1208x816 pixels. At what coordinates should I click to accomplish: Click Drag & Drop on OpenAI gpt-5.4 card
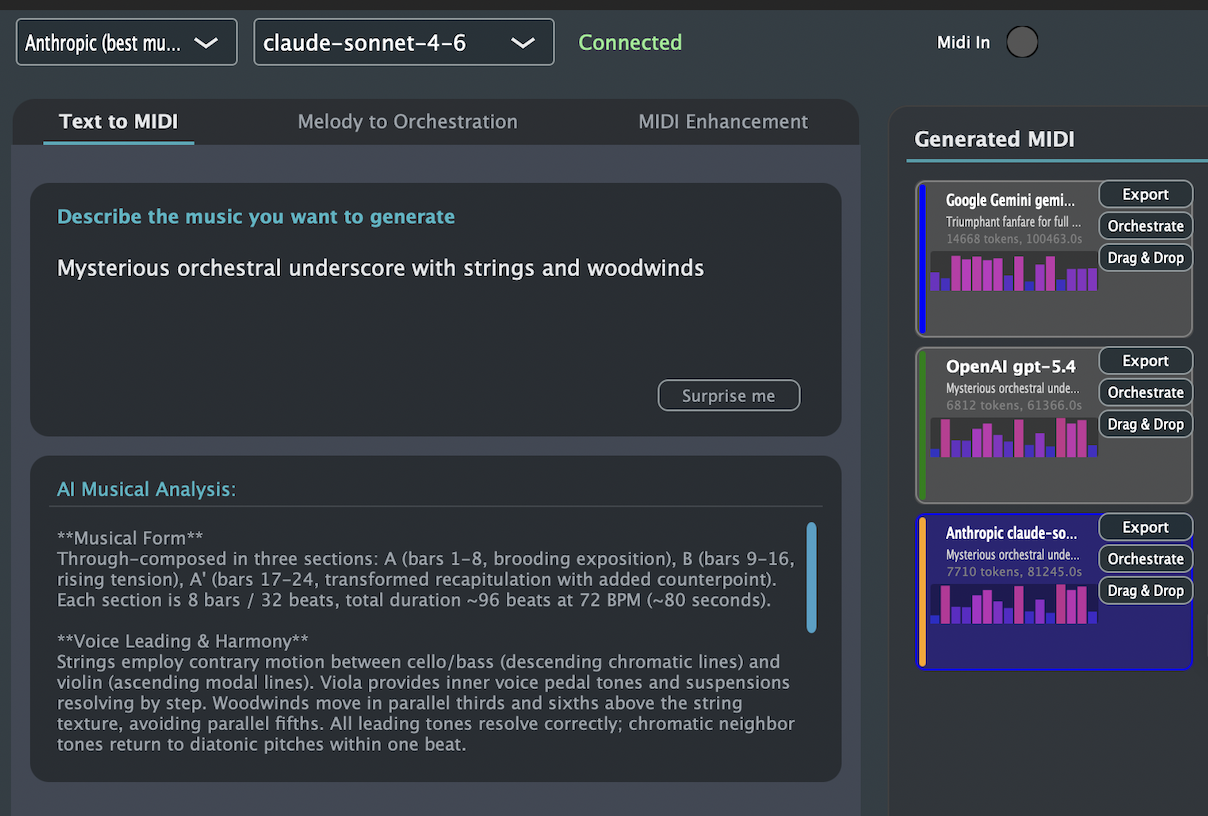pyautogui.click(x=1146, y=425)
